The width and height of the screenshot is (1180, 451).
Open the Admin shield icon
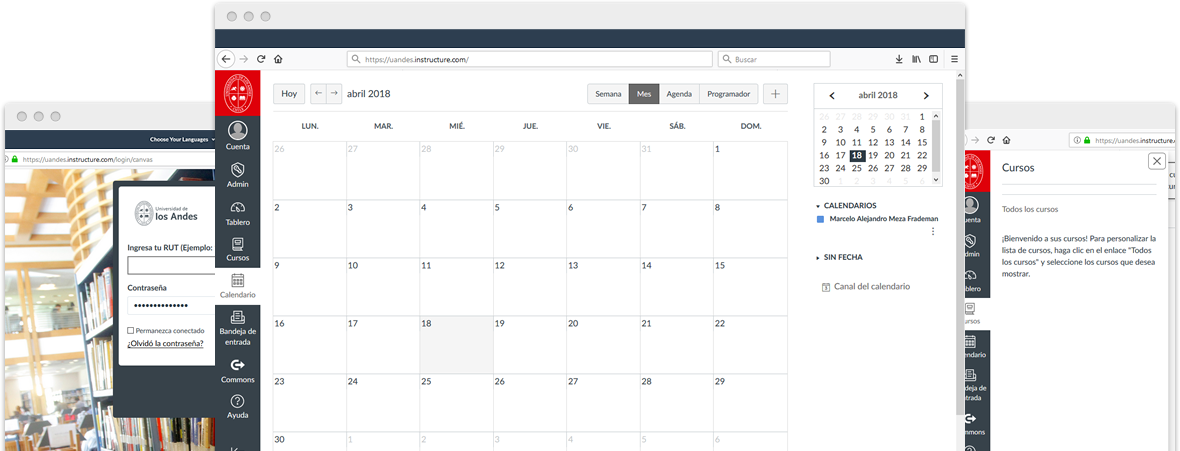tap(238, 170)
